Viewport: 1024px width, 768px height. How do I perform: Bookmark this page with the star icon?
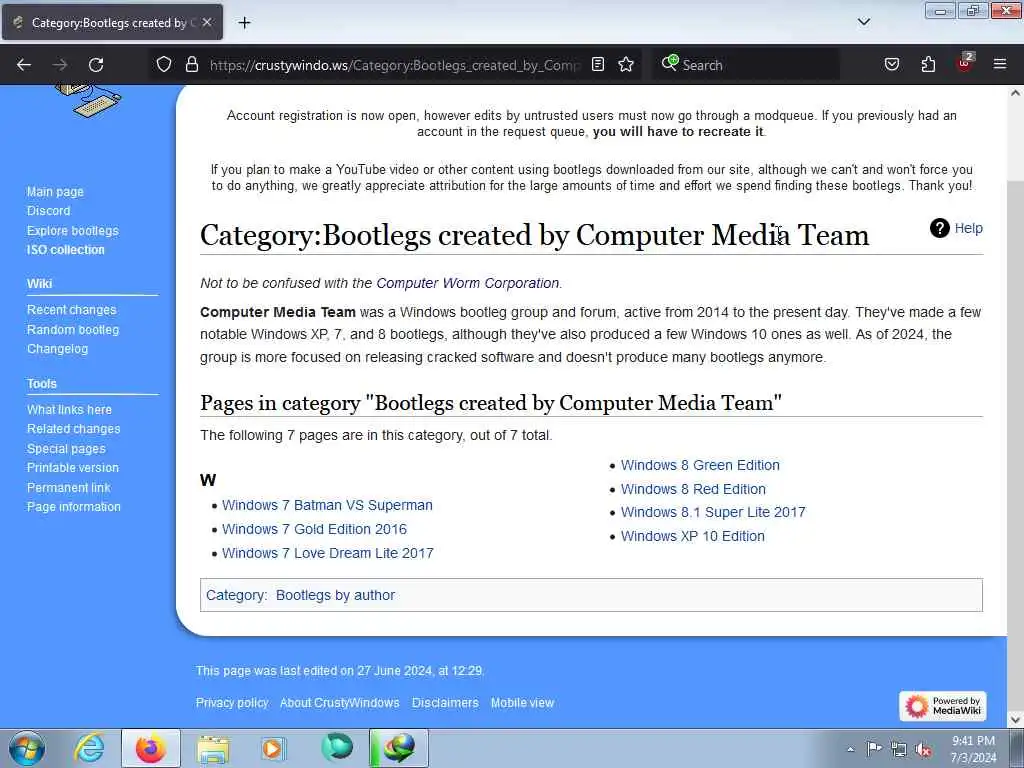[x=626, y=64]
